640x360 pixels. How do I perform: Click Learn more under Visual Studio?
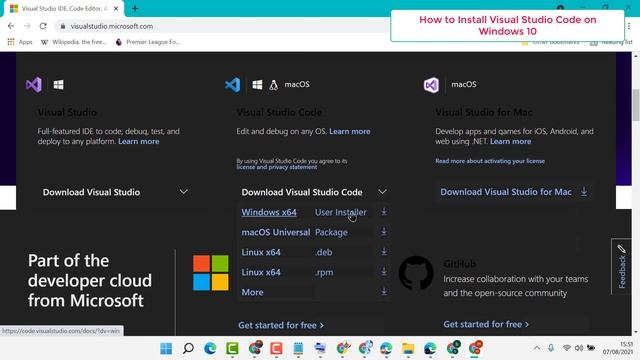pyautogui.click(x=139, y=141)
